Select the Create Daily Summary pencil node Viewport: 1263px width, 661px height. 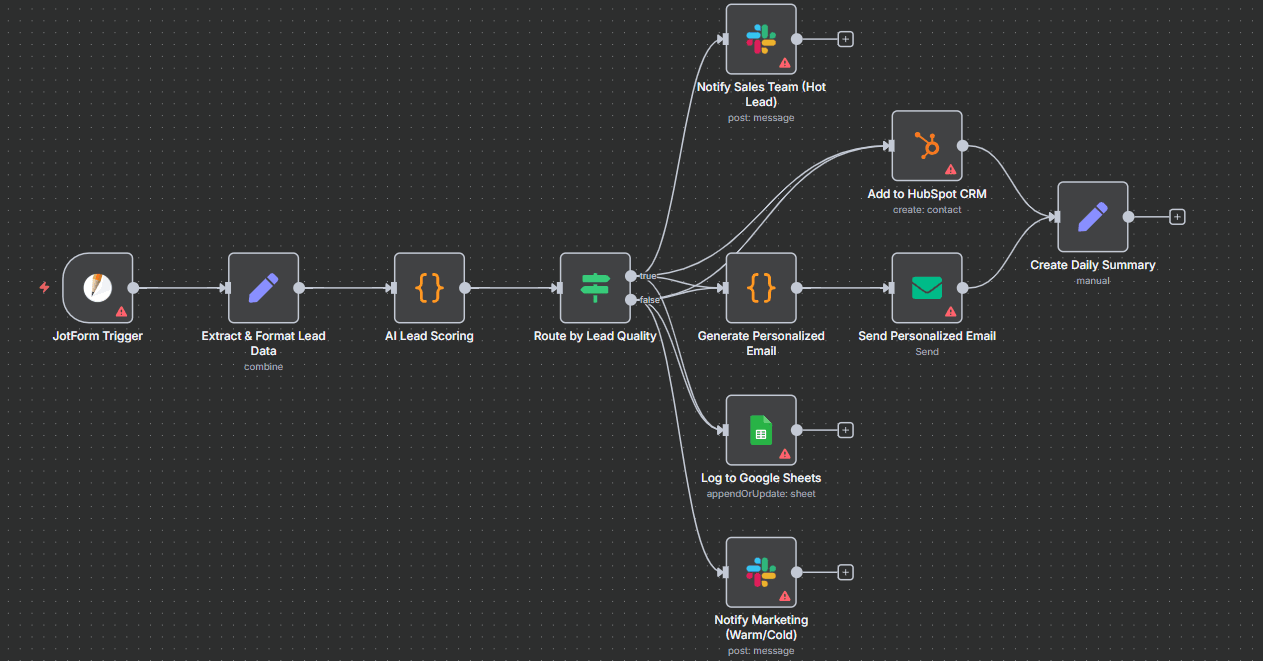click(x=1093, y=216)
